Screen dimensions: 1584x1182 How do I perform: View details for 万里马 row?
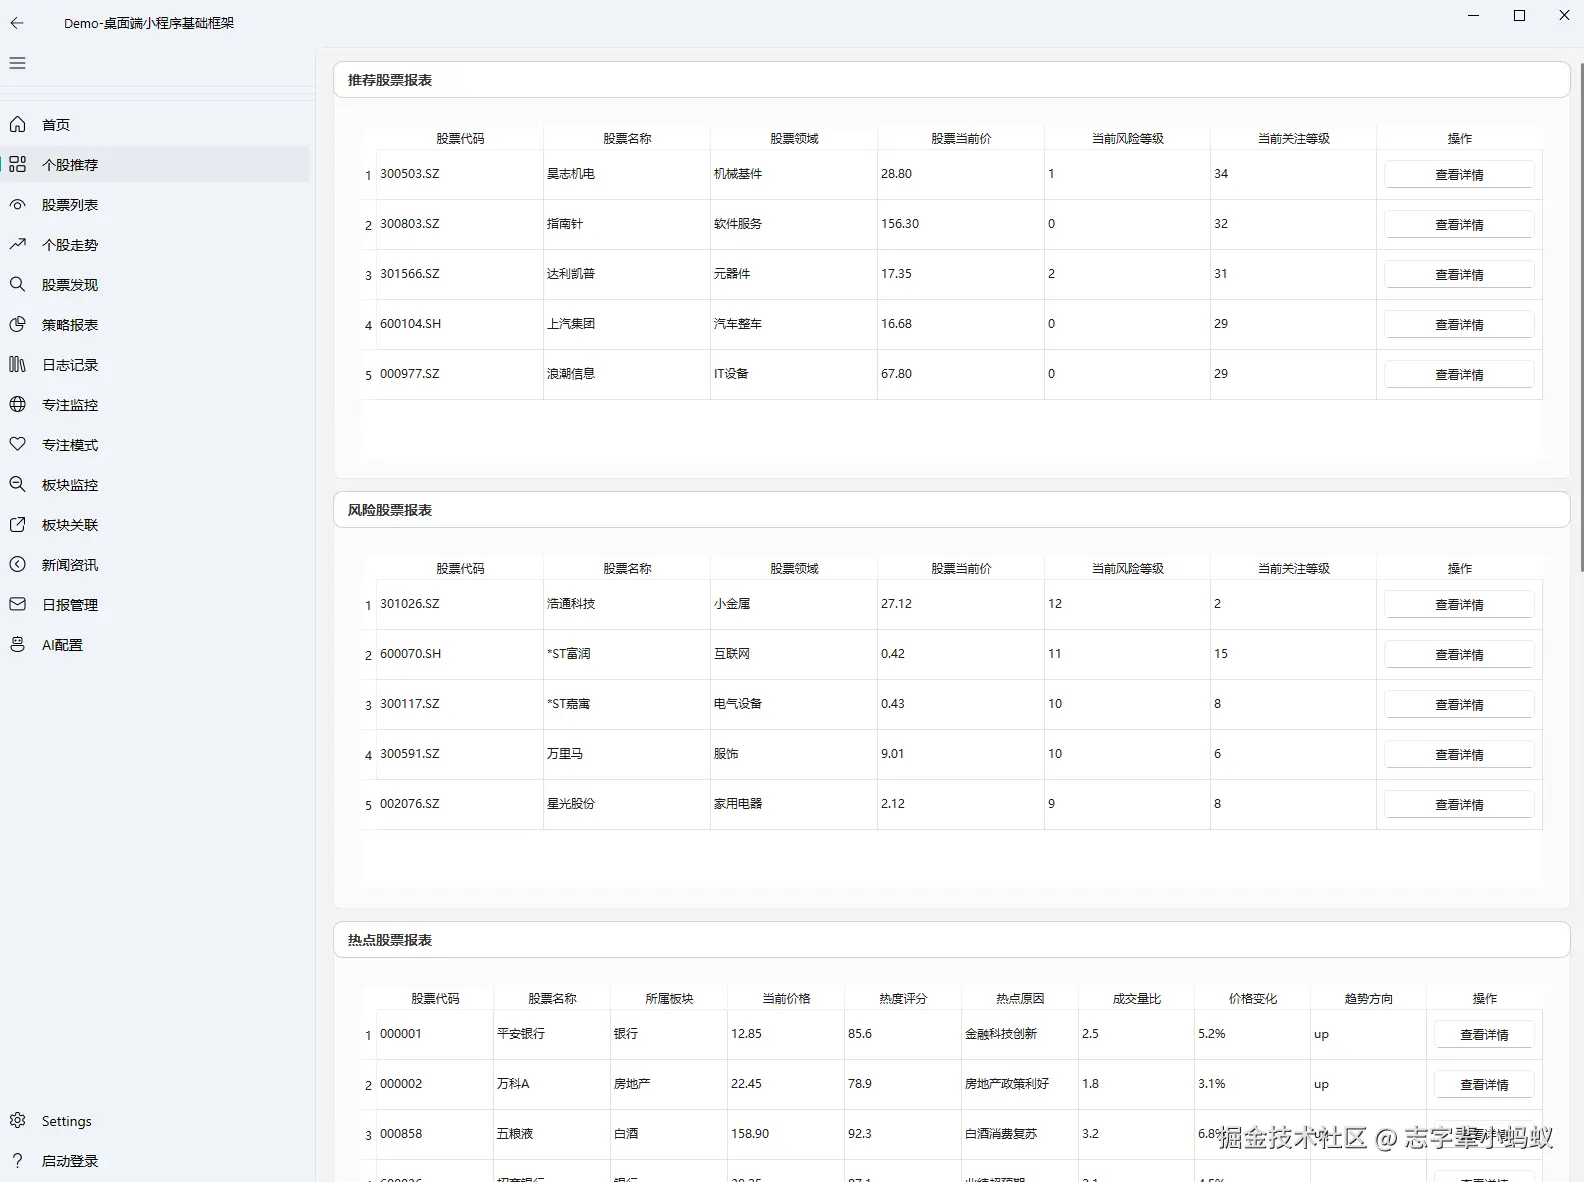tap(1459, 754)
